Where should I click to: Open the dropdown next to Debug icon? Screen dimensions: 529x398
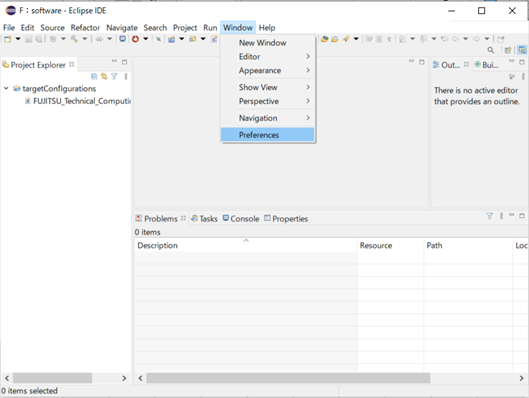pyautogui.click(x=146, y=39)
